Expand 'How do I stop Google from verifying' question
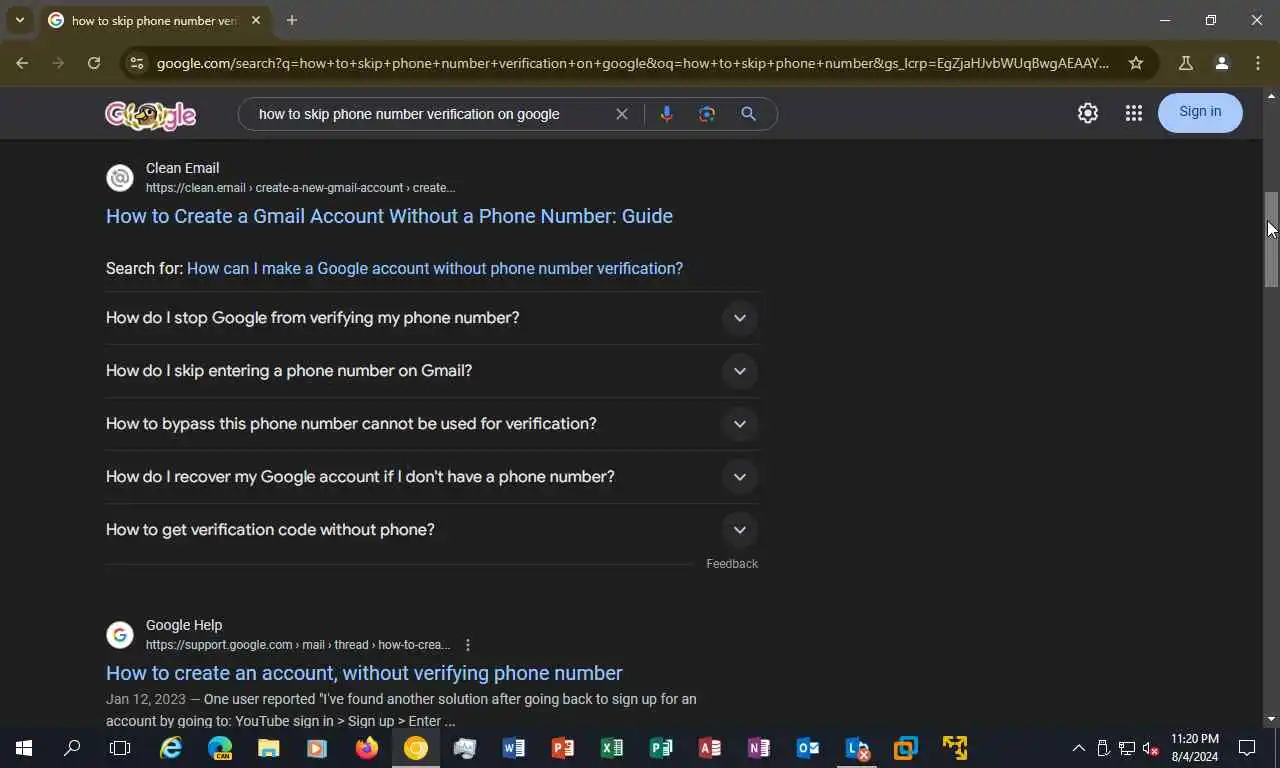This screenshot has height=768, width=1280. [x=432, y=318]
